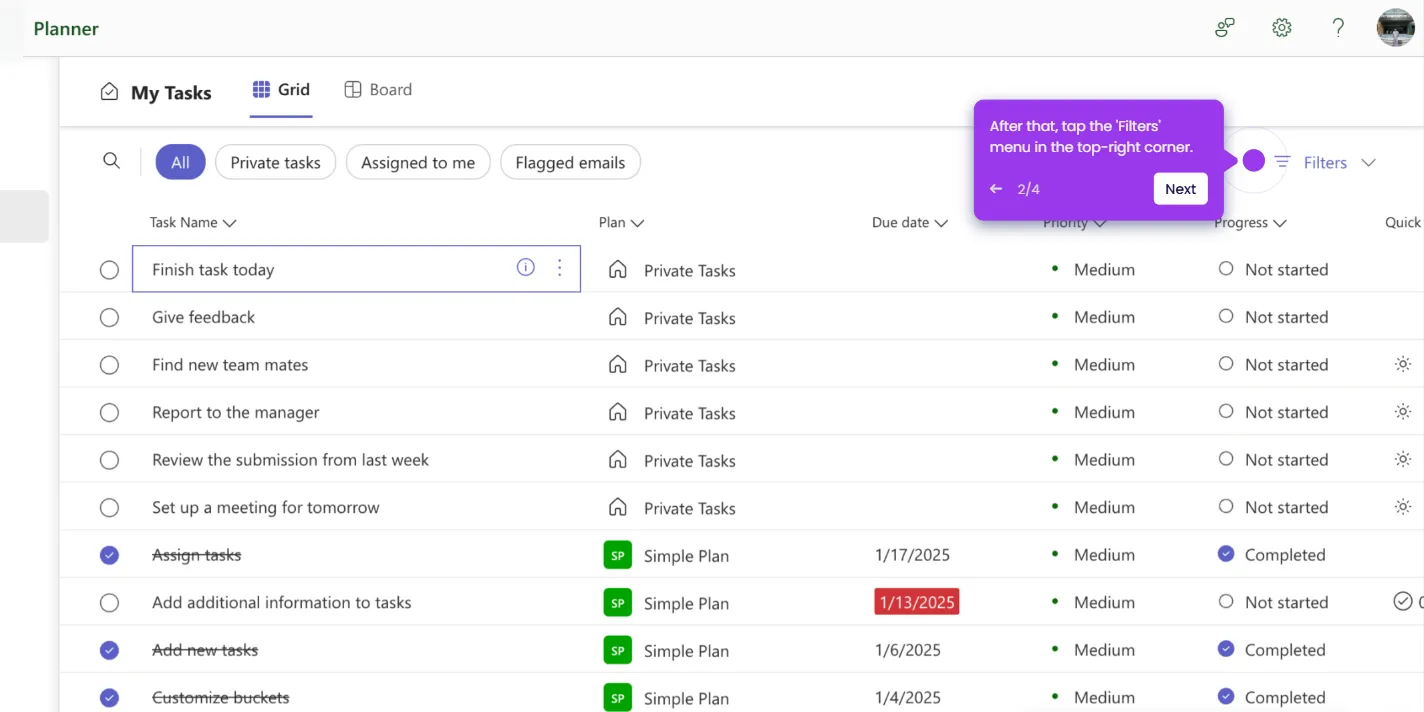
Task: Mark Review the submission from last week complete
Action: click(109, 460)
